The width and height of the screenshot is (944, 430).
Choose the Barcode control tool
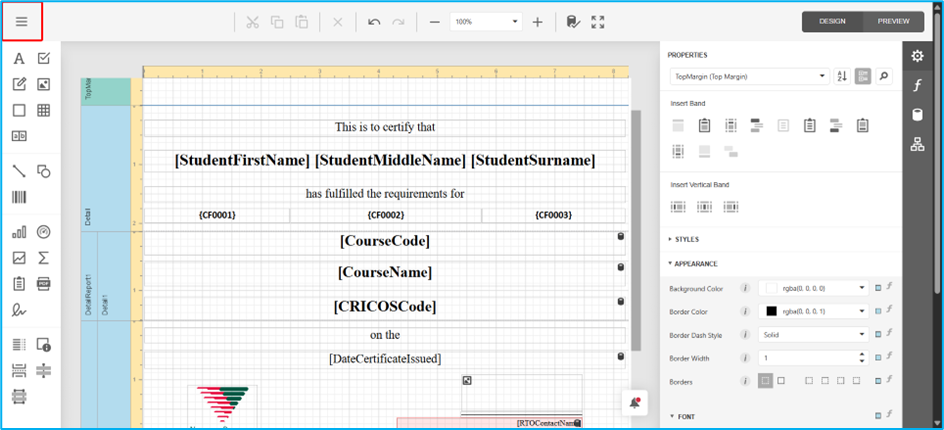(18, 197)
